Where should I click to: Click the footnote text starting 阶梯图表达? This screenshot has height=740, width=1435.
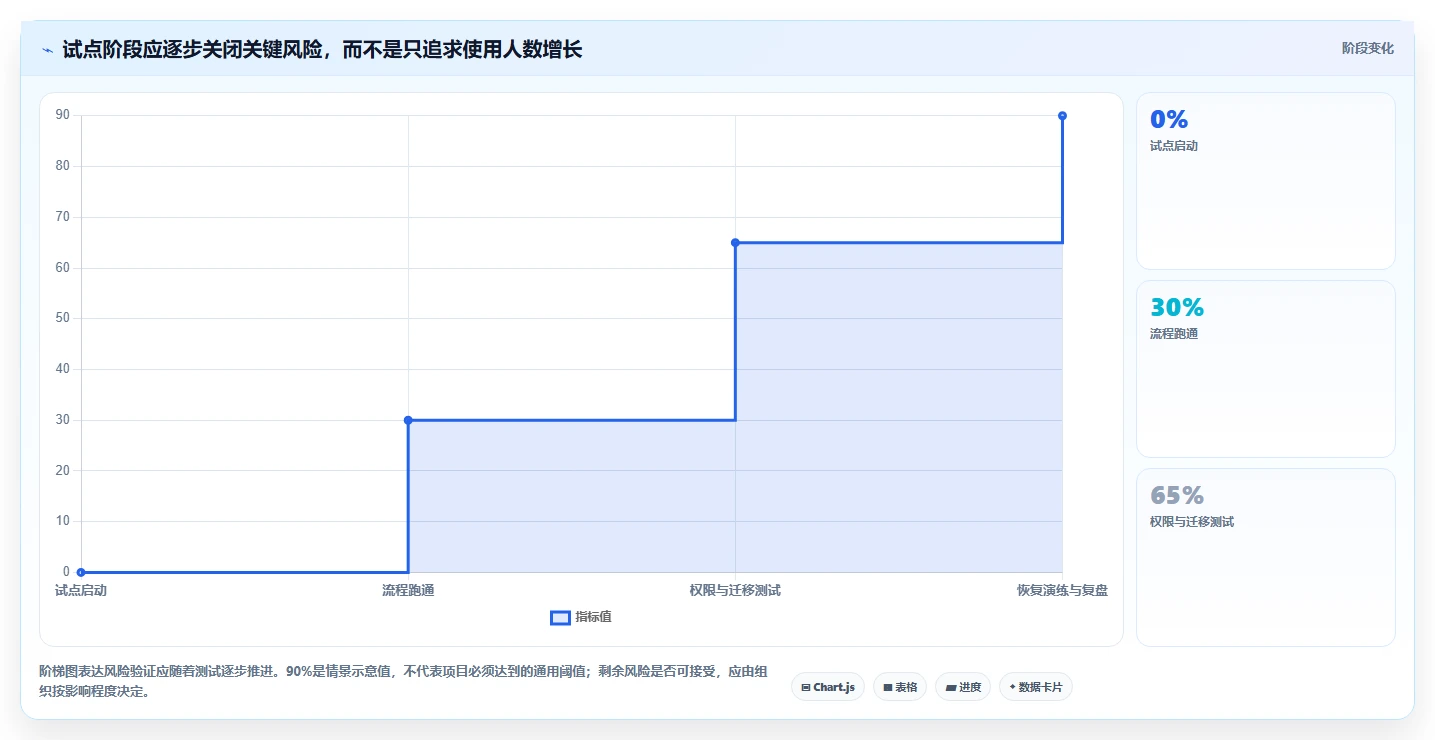pyautogui.click(x=403, y=681)
